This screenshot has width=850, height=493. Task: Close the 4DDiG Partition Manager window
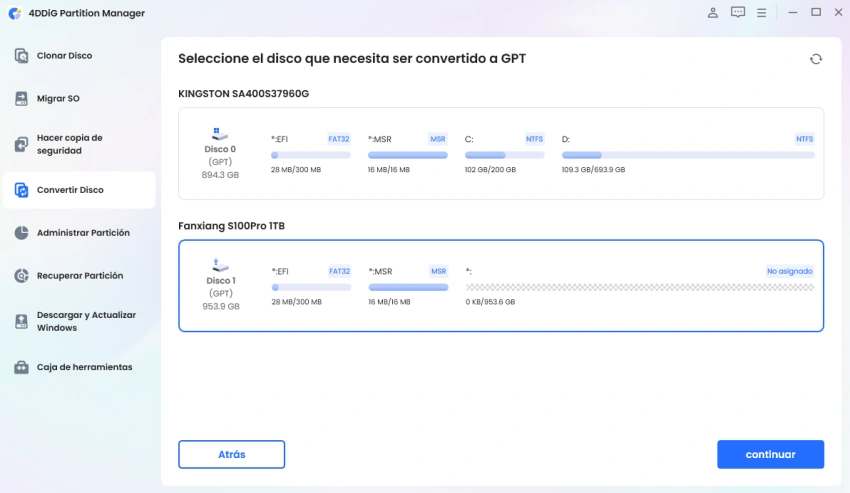pos(838,12)
